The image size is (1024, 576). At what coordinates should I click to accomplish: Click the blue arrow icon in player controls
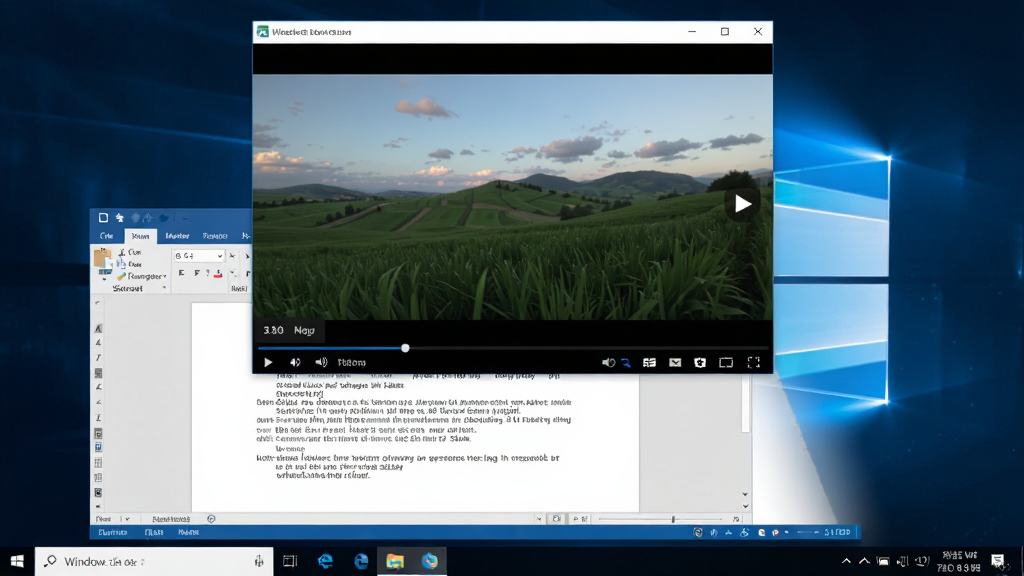point(626,362)
